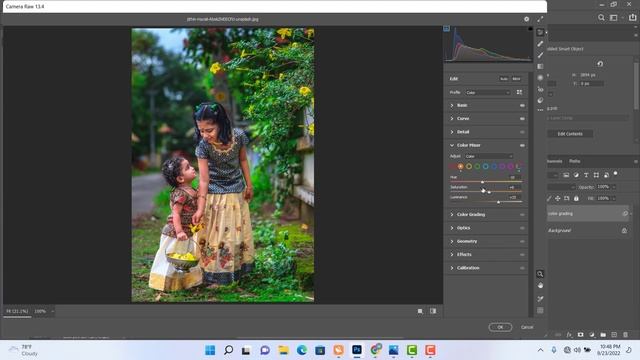Select the aqua color channel circle
640x360 pixels.
pos(486,167)
